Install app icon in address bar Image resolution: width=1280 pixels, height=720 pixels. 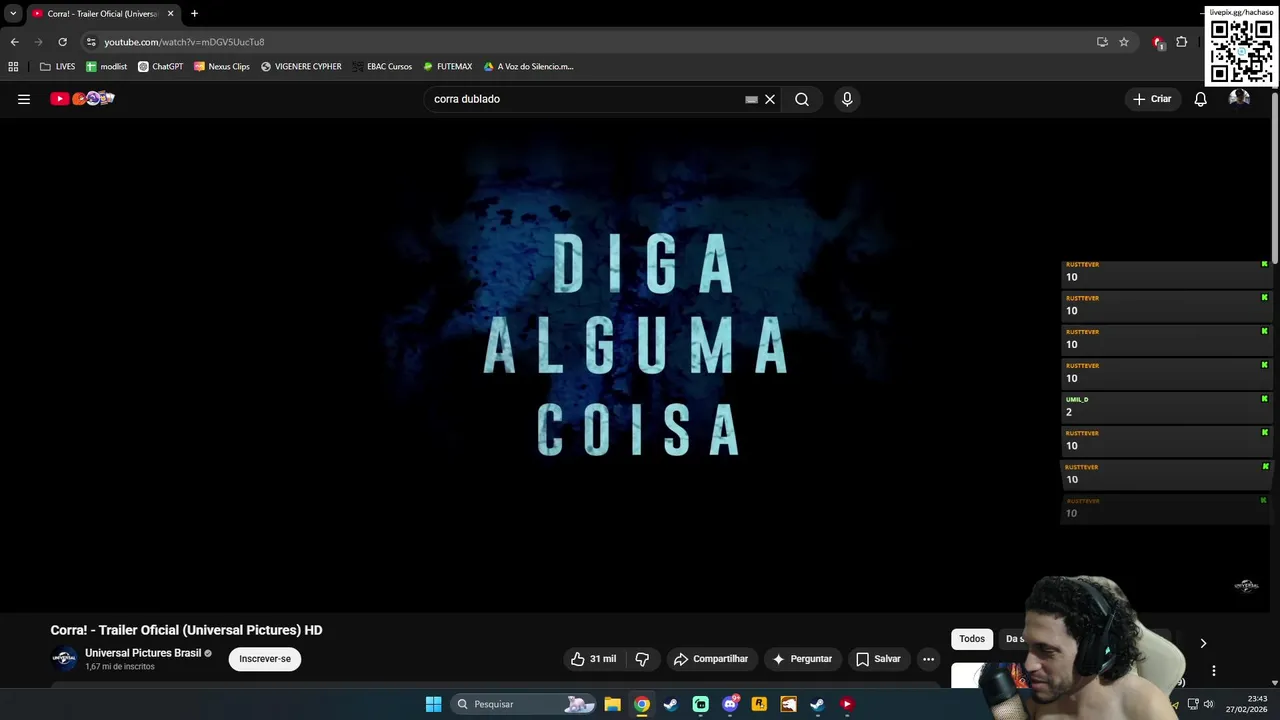pyautogui.click(x=1102, y=42)
